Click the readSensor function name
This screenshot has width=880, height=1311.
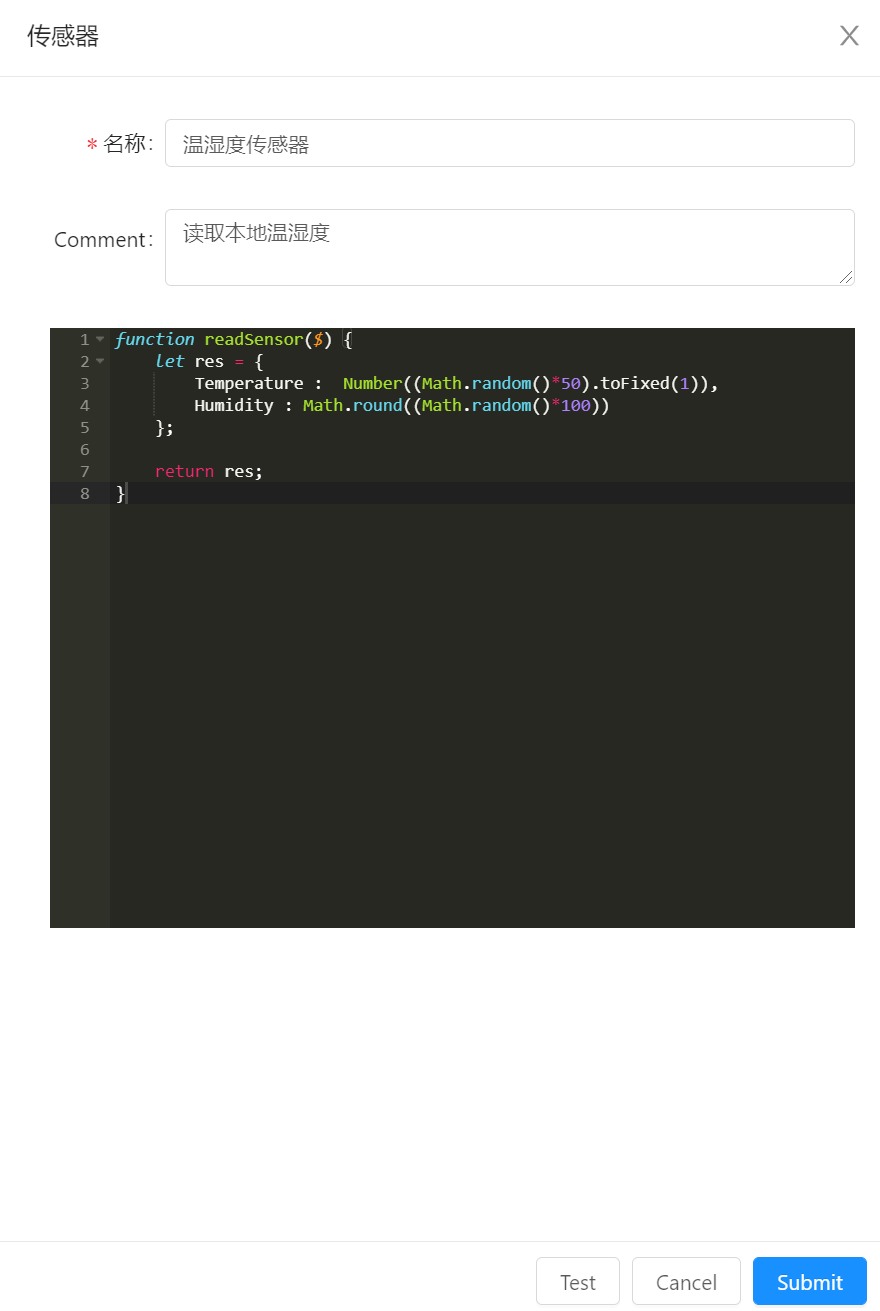coord(253,340)
